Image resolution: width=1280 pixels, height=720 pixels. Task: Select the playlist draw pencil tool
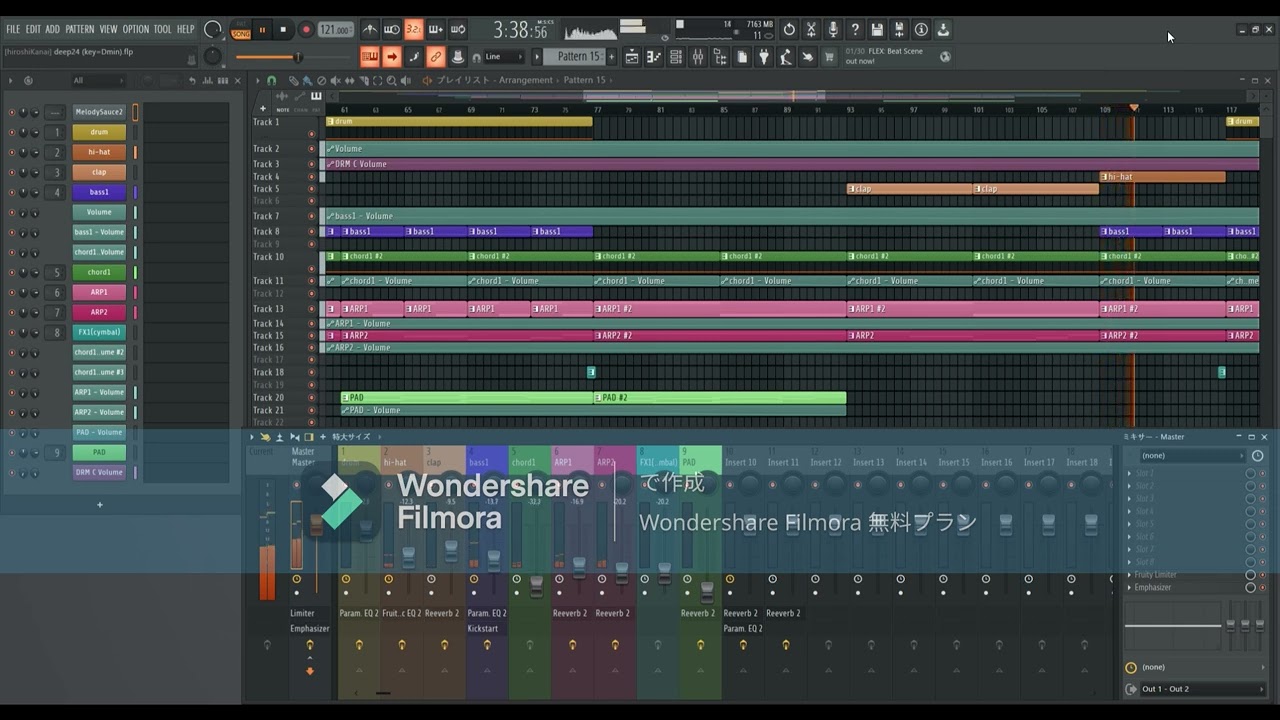click(294, 80)
